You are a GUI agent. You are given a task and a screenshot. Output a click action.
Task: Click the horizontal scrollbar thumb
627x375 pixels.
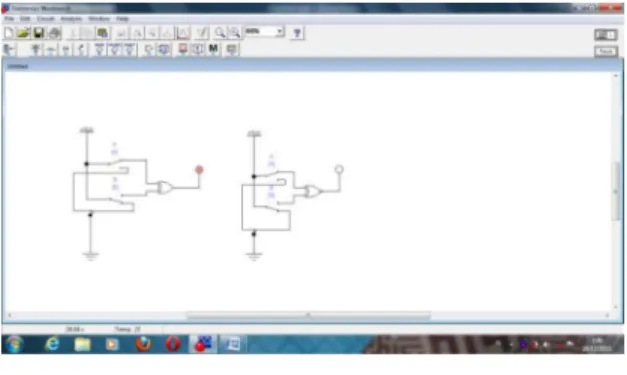[308, 316]
